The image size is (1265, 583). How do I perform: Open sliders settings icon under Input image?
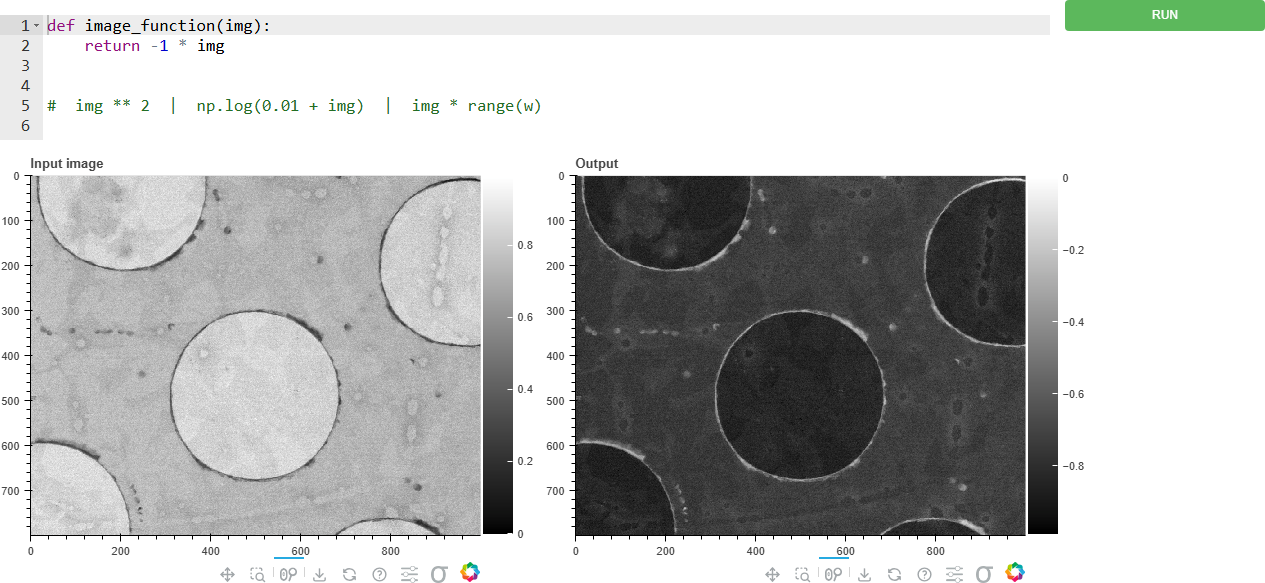pyautogui.click(x=409, y=574)
